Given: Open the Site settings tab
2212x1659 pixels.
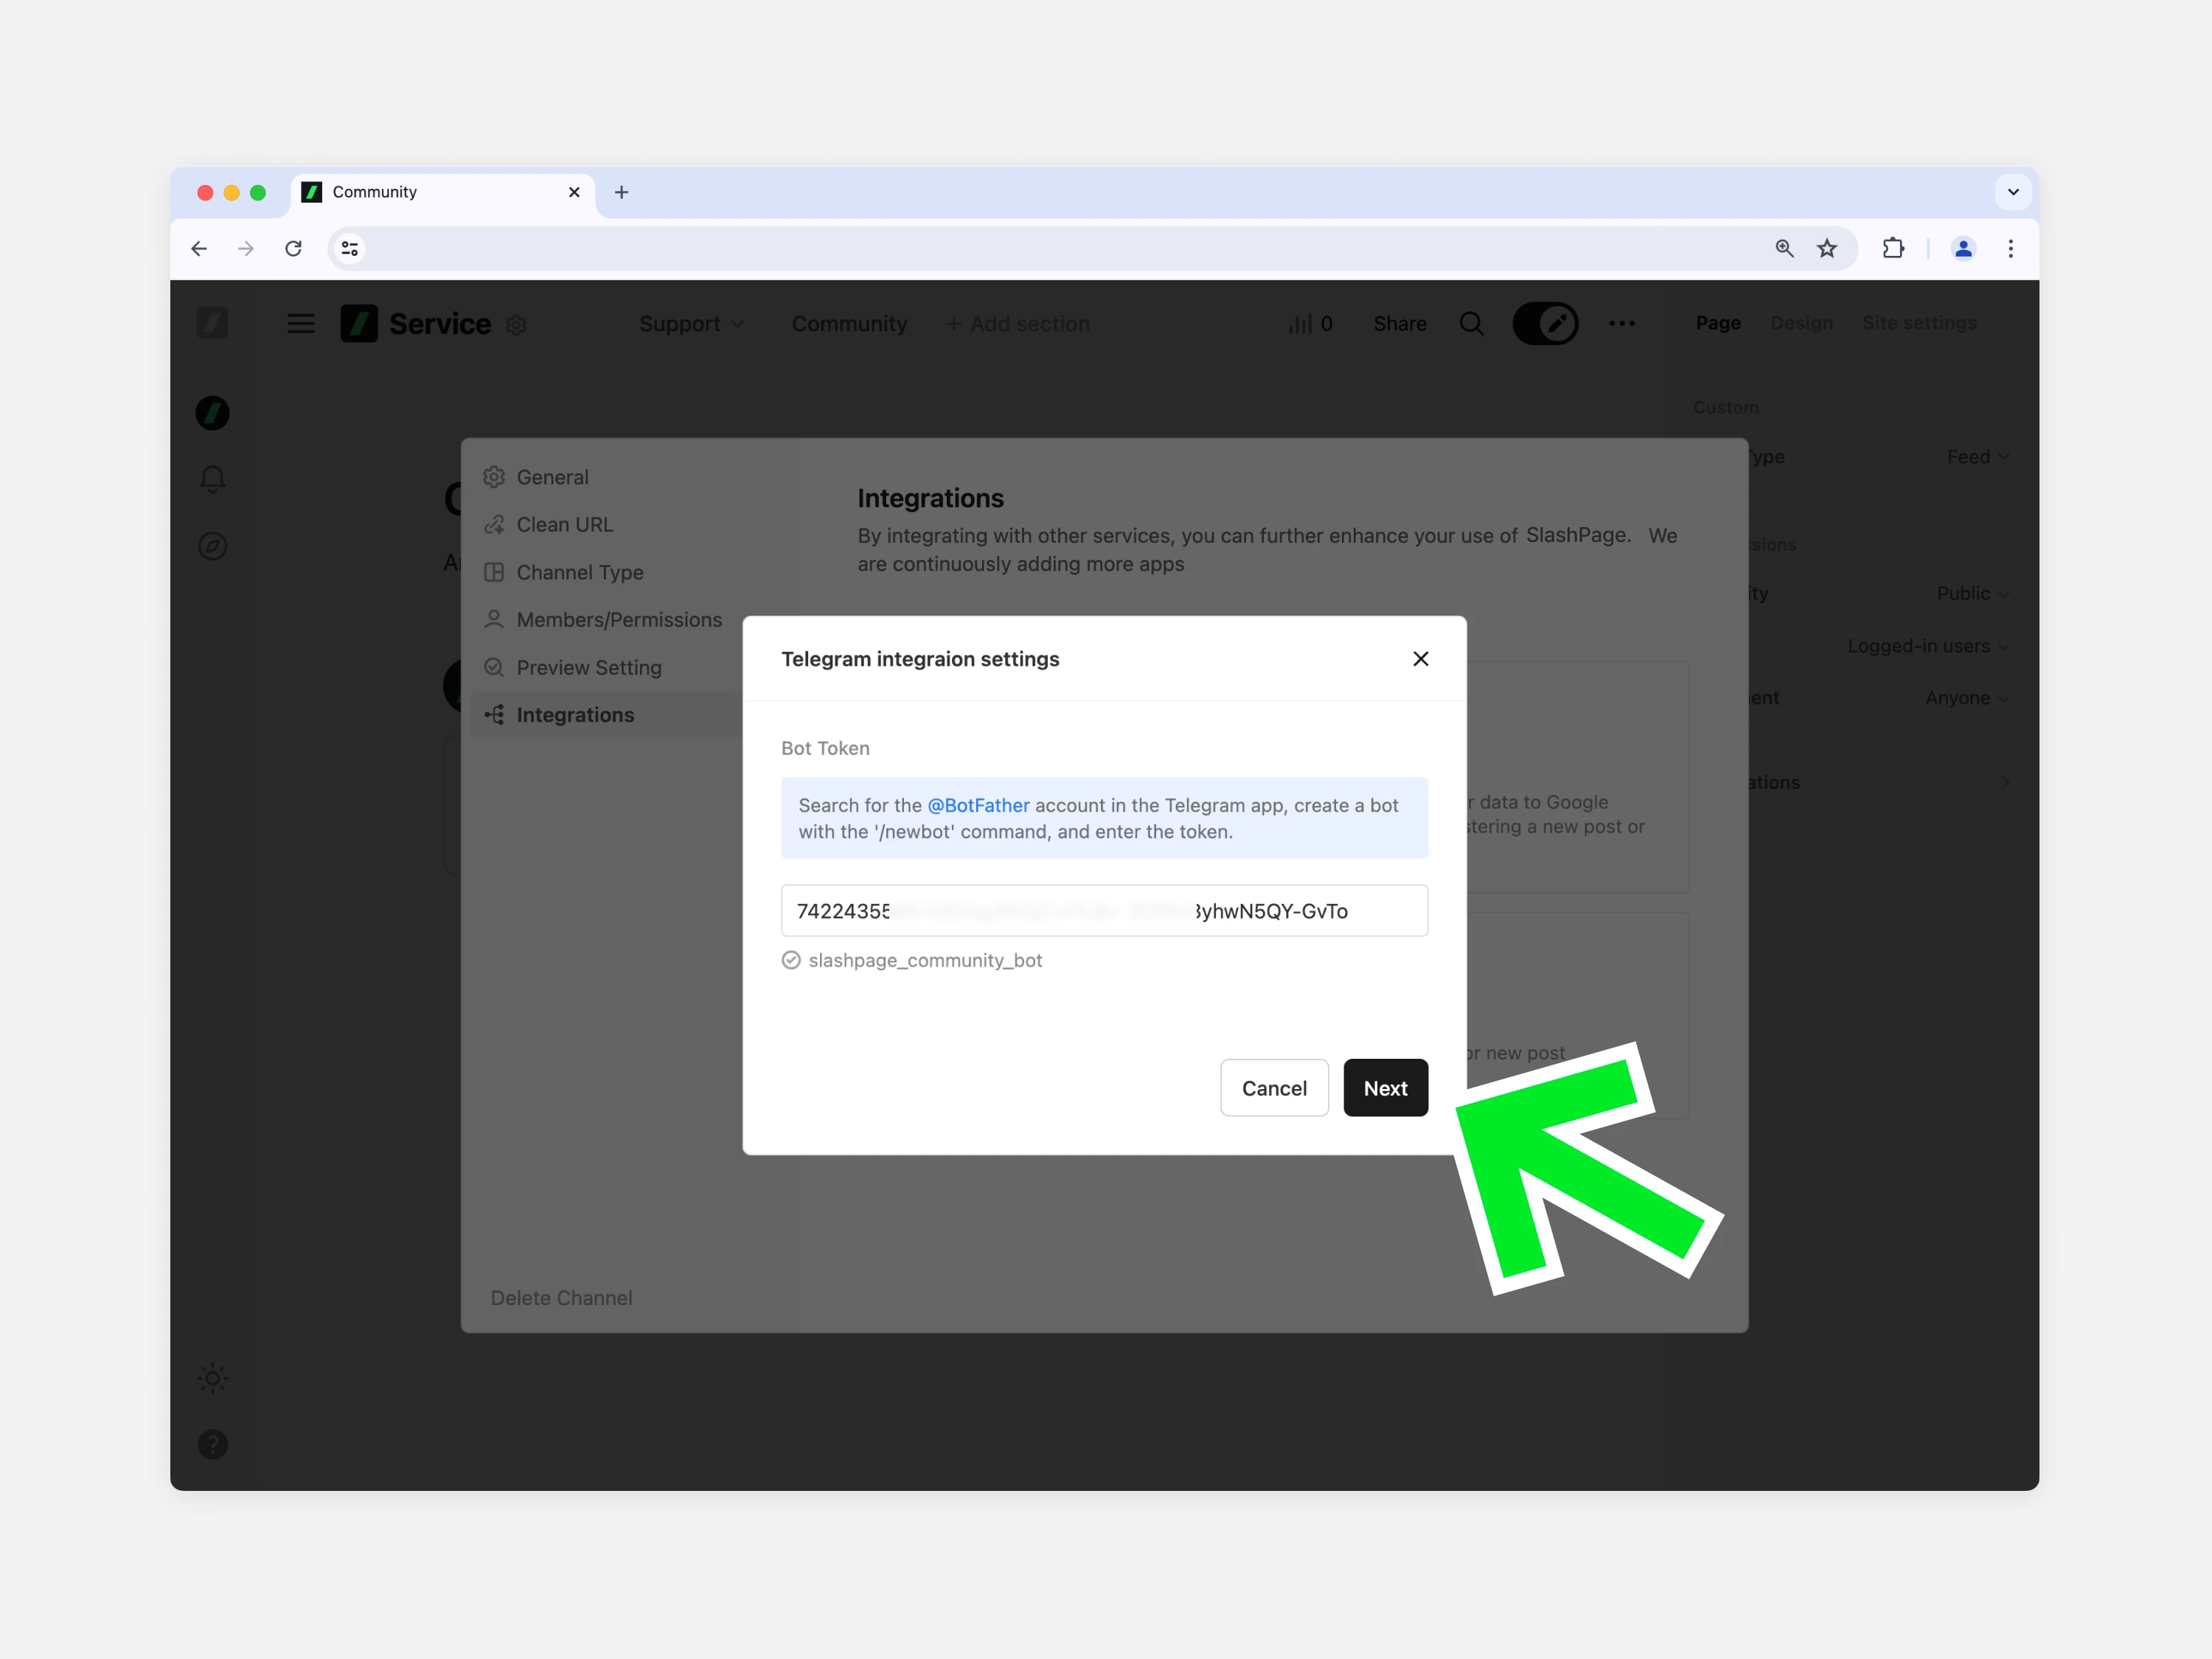Looking at the screenshot, I should coord(1918,323).
